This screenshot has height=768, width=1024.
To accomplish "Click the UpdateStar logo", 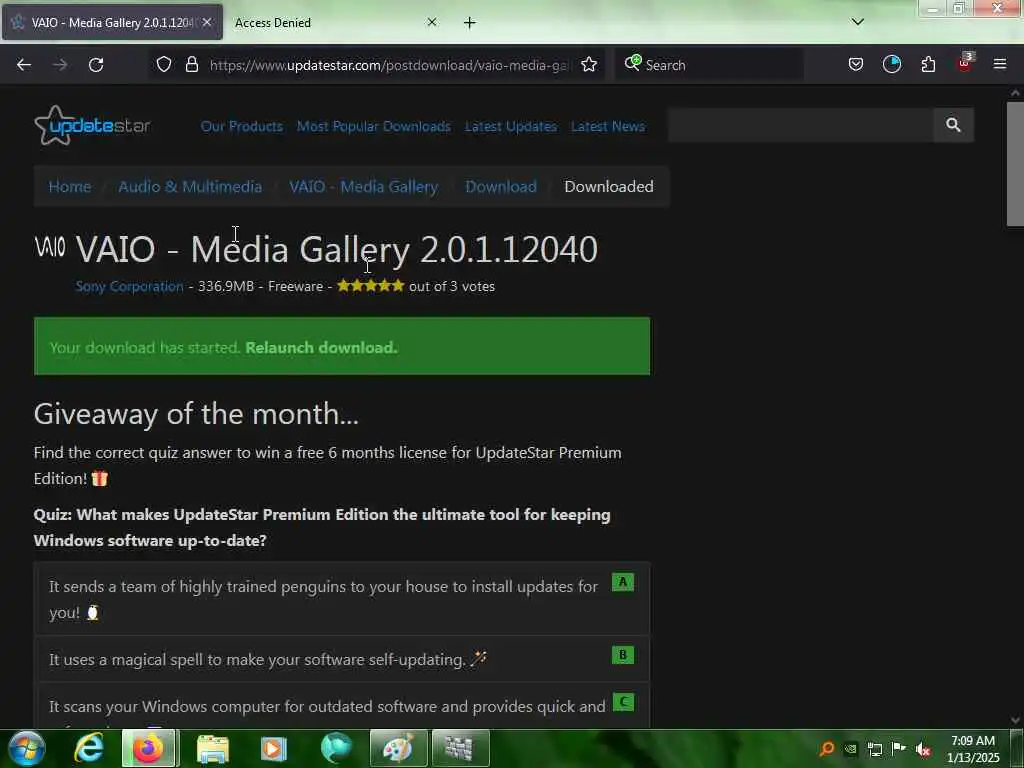I will [x=92, y=125].
